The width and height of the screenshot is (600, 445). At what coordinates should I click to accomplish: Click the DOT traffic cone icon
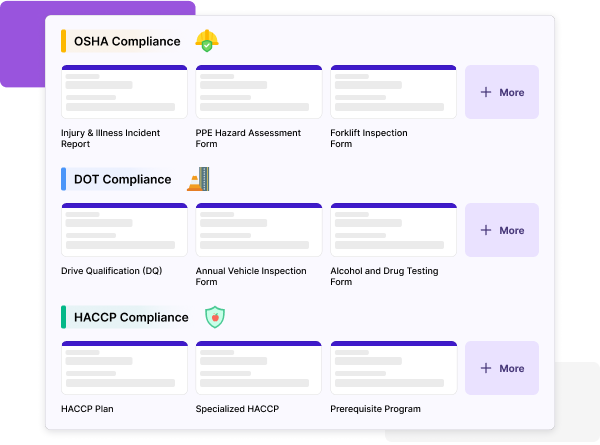(199, 179)
